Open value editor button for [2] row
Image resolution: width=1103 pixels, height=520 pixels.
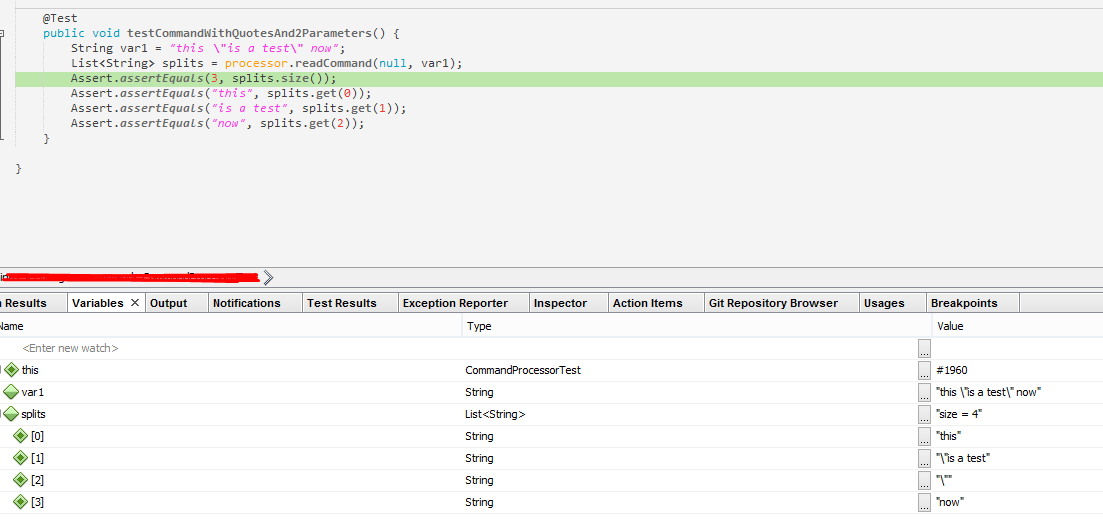pos(924,481)
